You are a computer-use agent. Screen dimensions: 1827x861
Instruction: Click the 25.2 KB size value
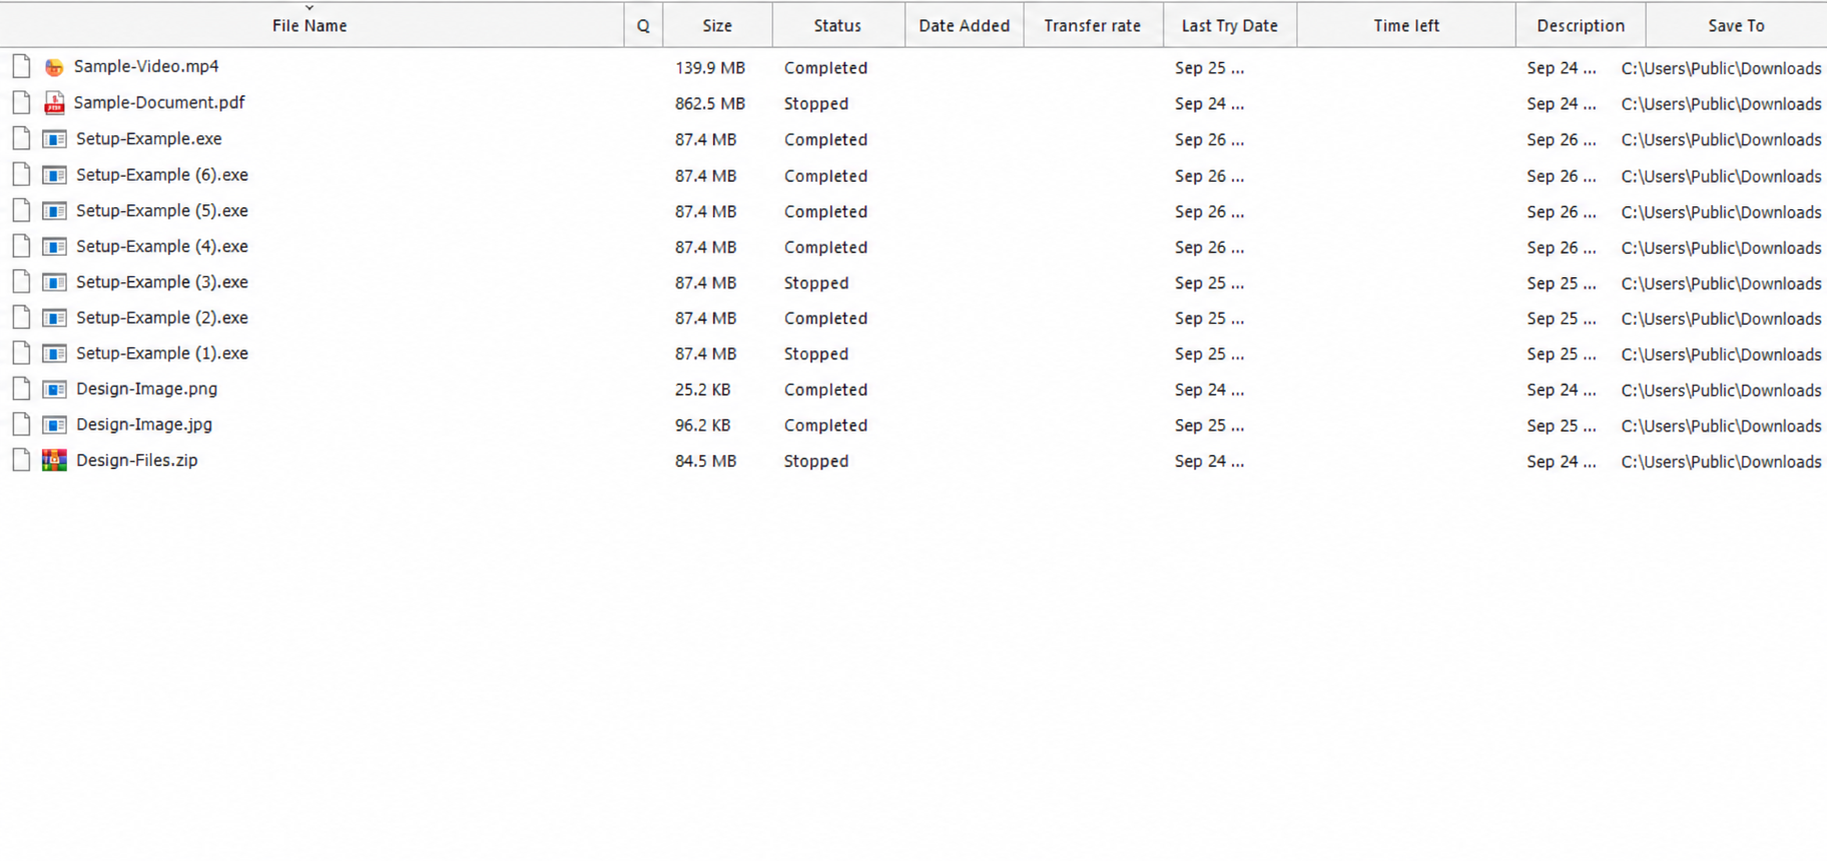[703, 390]
